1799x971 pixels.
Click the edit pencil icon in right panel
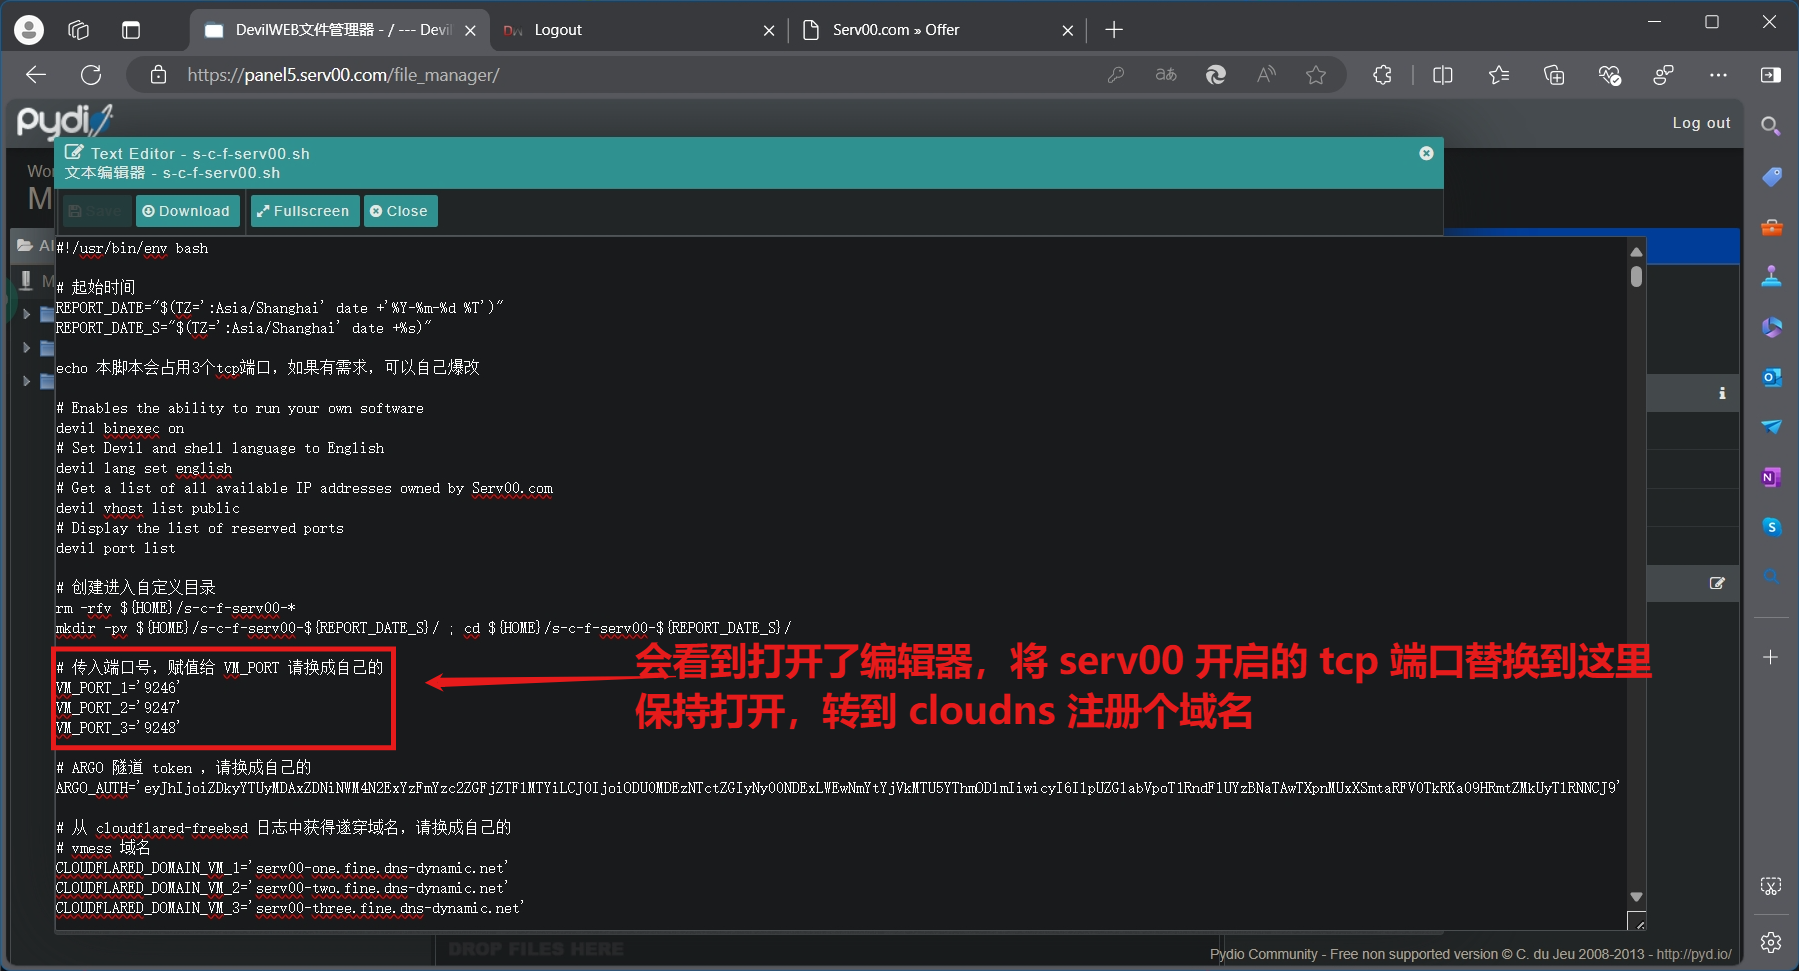[x=1717, y=583]
